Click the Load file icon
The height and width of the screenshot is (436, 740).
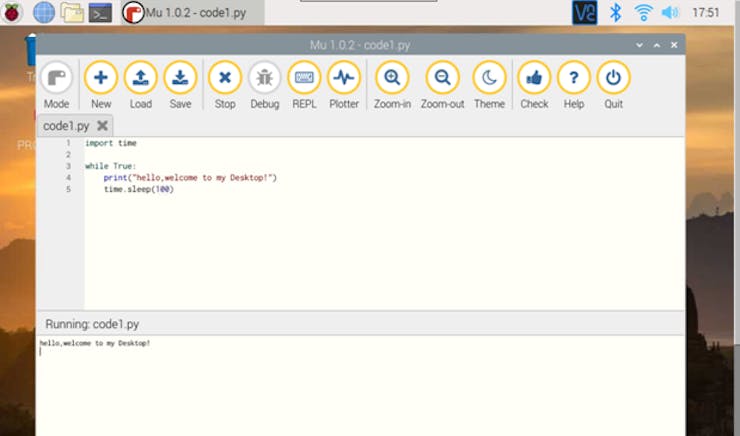point(141,78)
